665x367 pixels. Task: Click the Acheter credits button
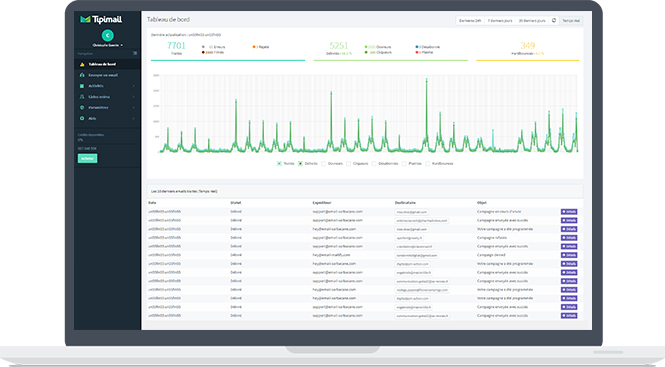pyautogui.click(x=87, y=158)
